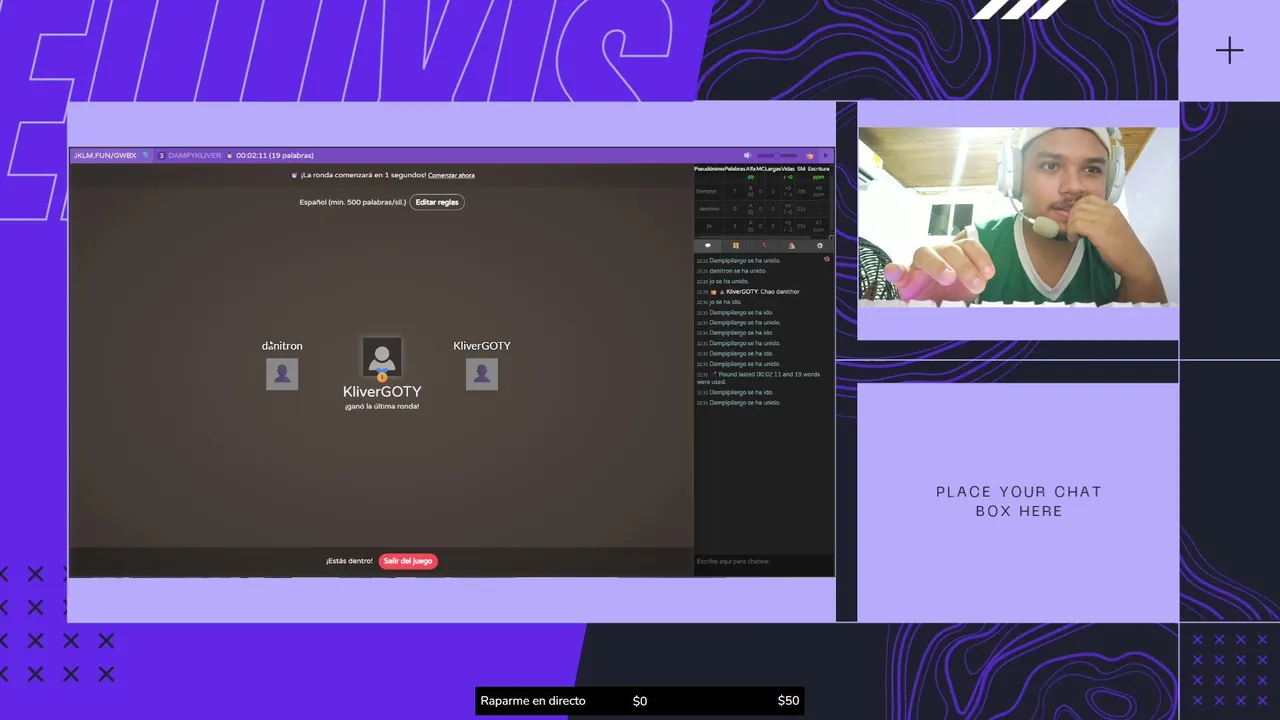
Task: Mute the game sound via speaker icon
Action: point(746,155)
